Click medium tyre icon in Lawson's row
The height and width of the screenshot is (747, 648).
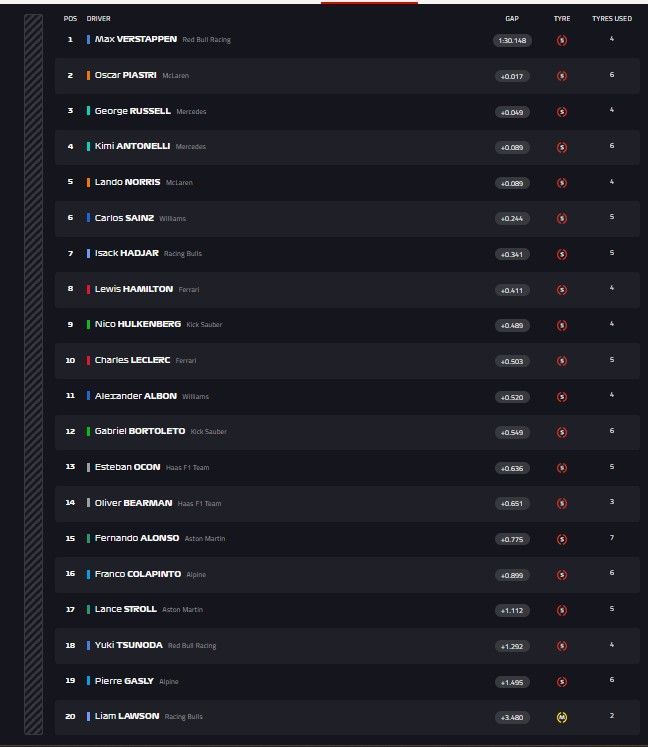[561, 716]
